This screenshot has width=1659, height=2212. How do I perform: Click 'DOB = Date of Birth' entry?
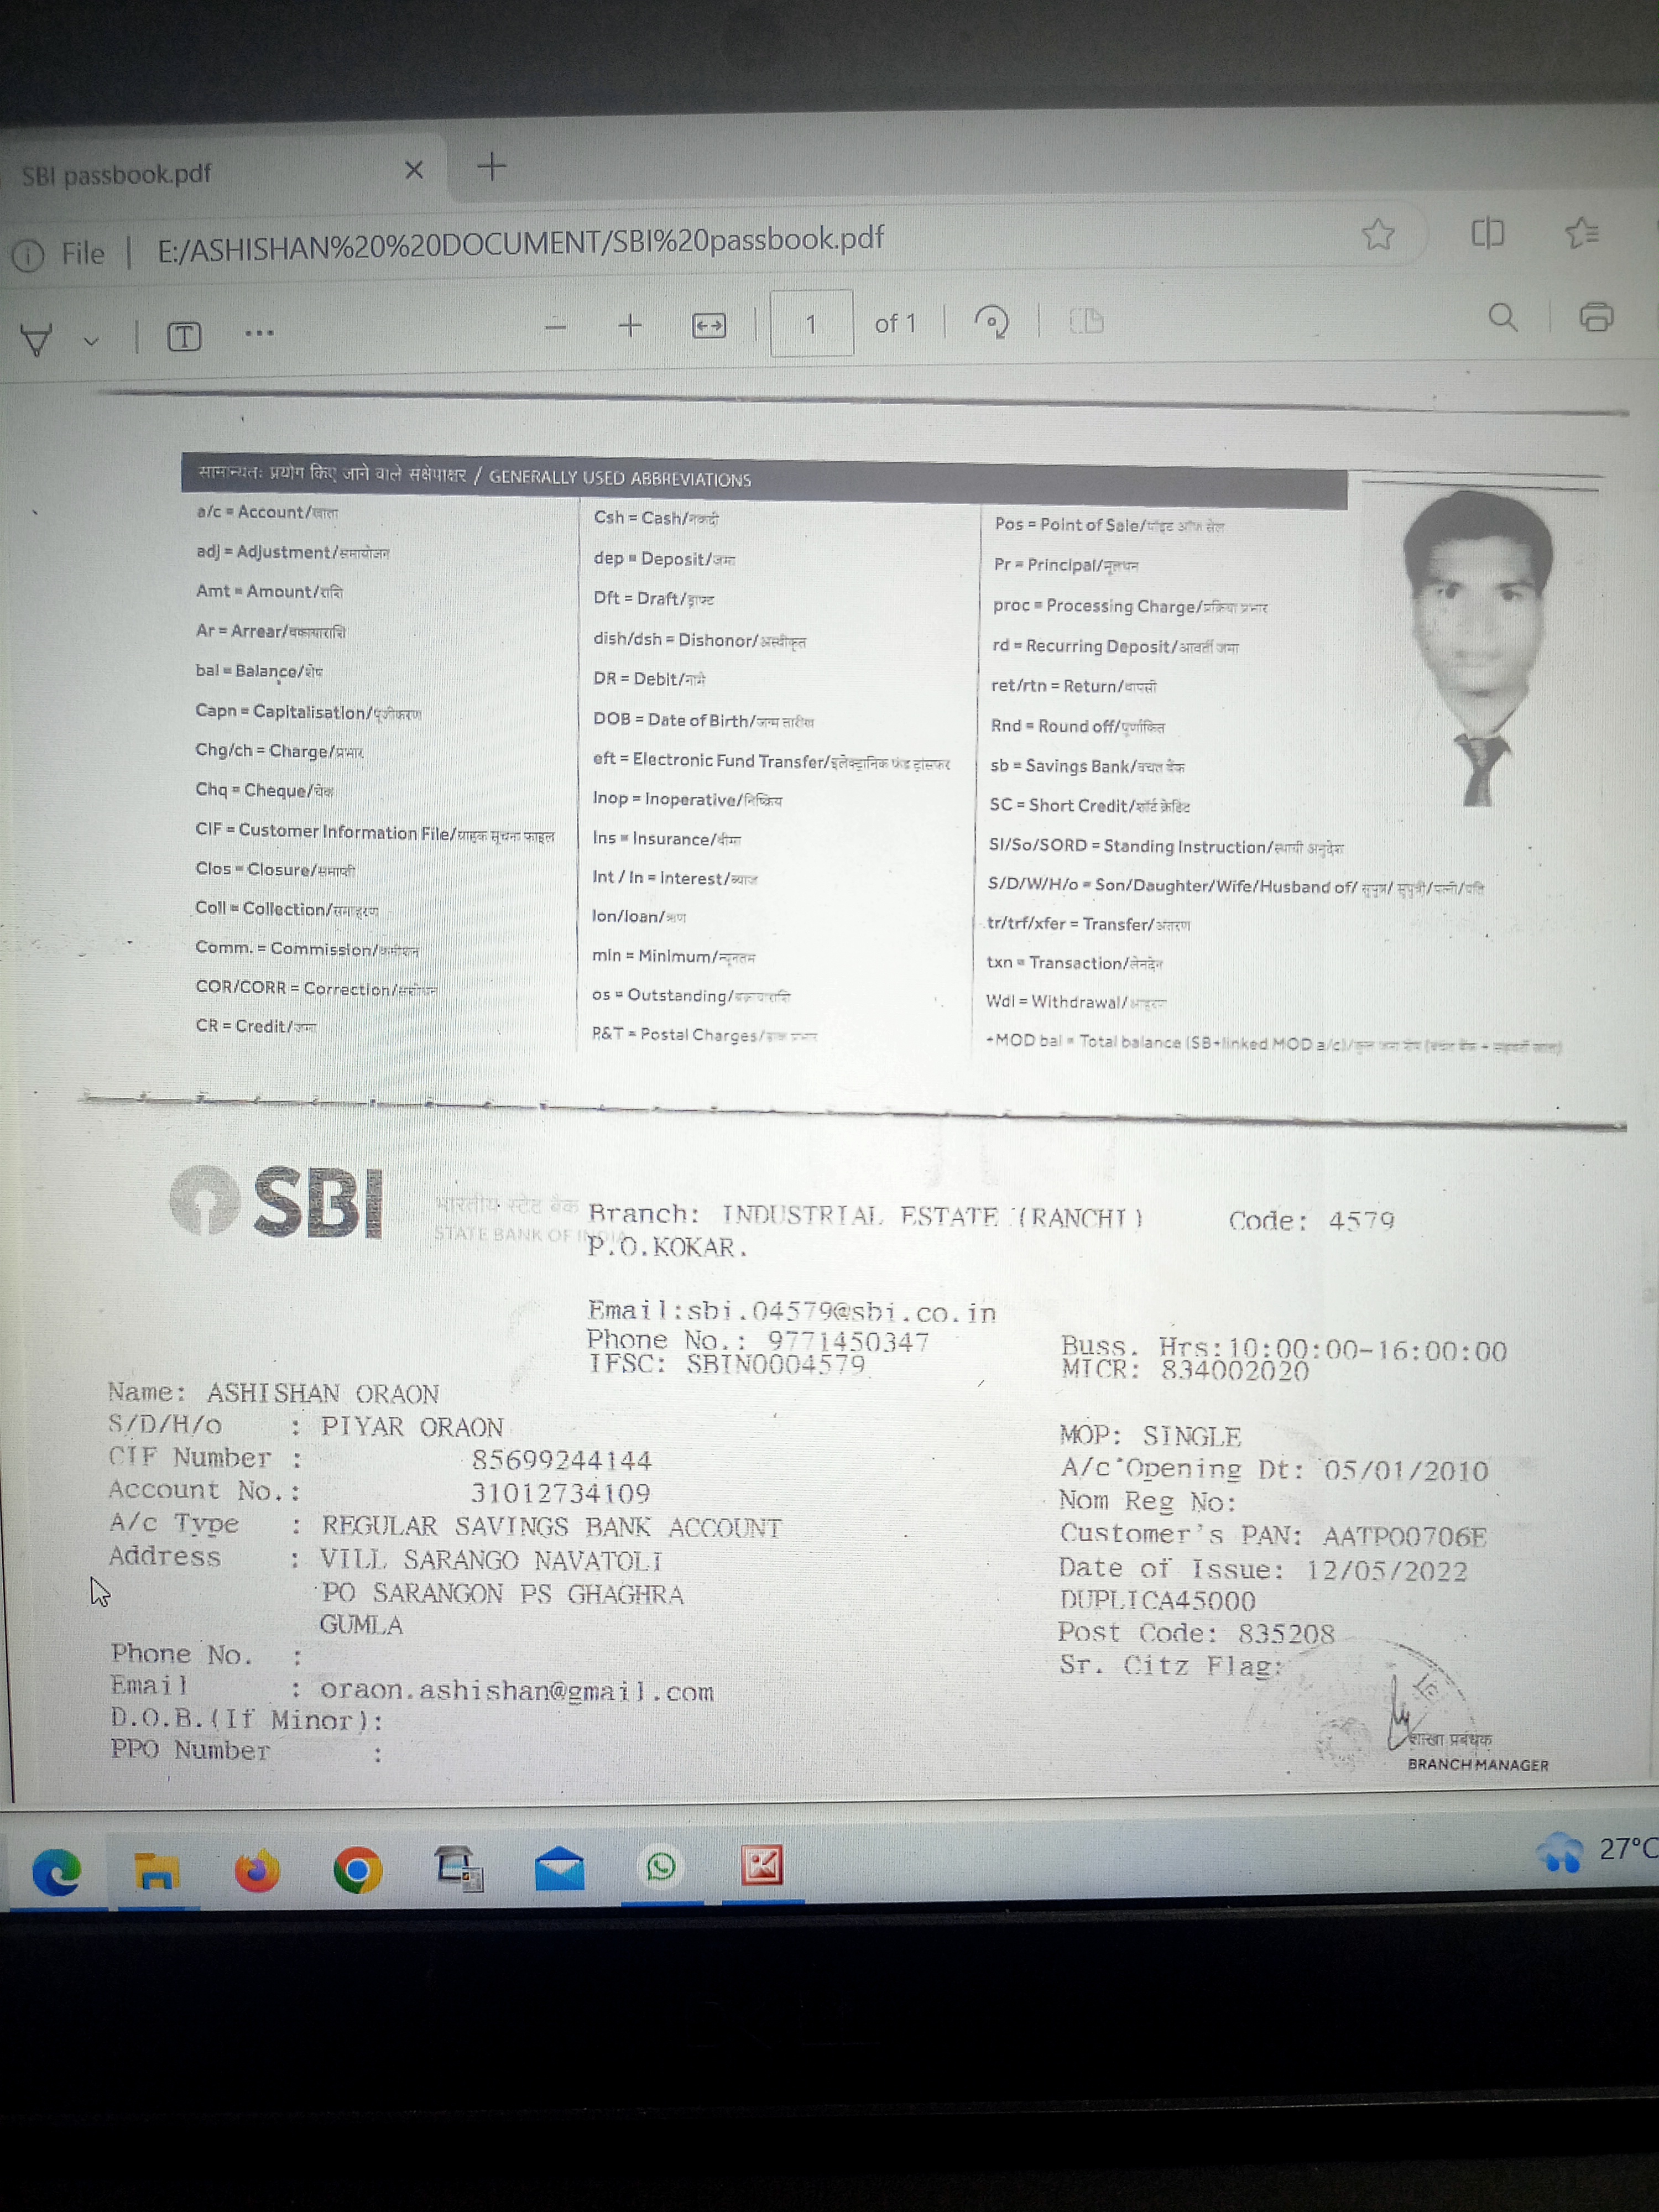point(703,720)
